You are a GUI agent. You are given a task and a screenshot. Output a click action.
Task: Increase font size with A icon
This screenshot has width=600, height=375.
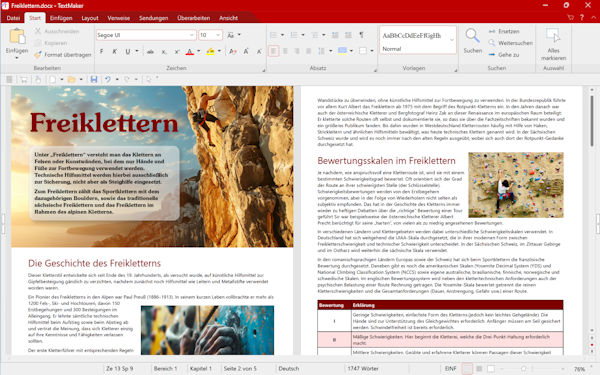coord(246,51)
